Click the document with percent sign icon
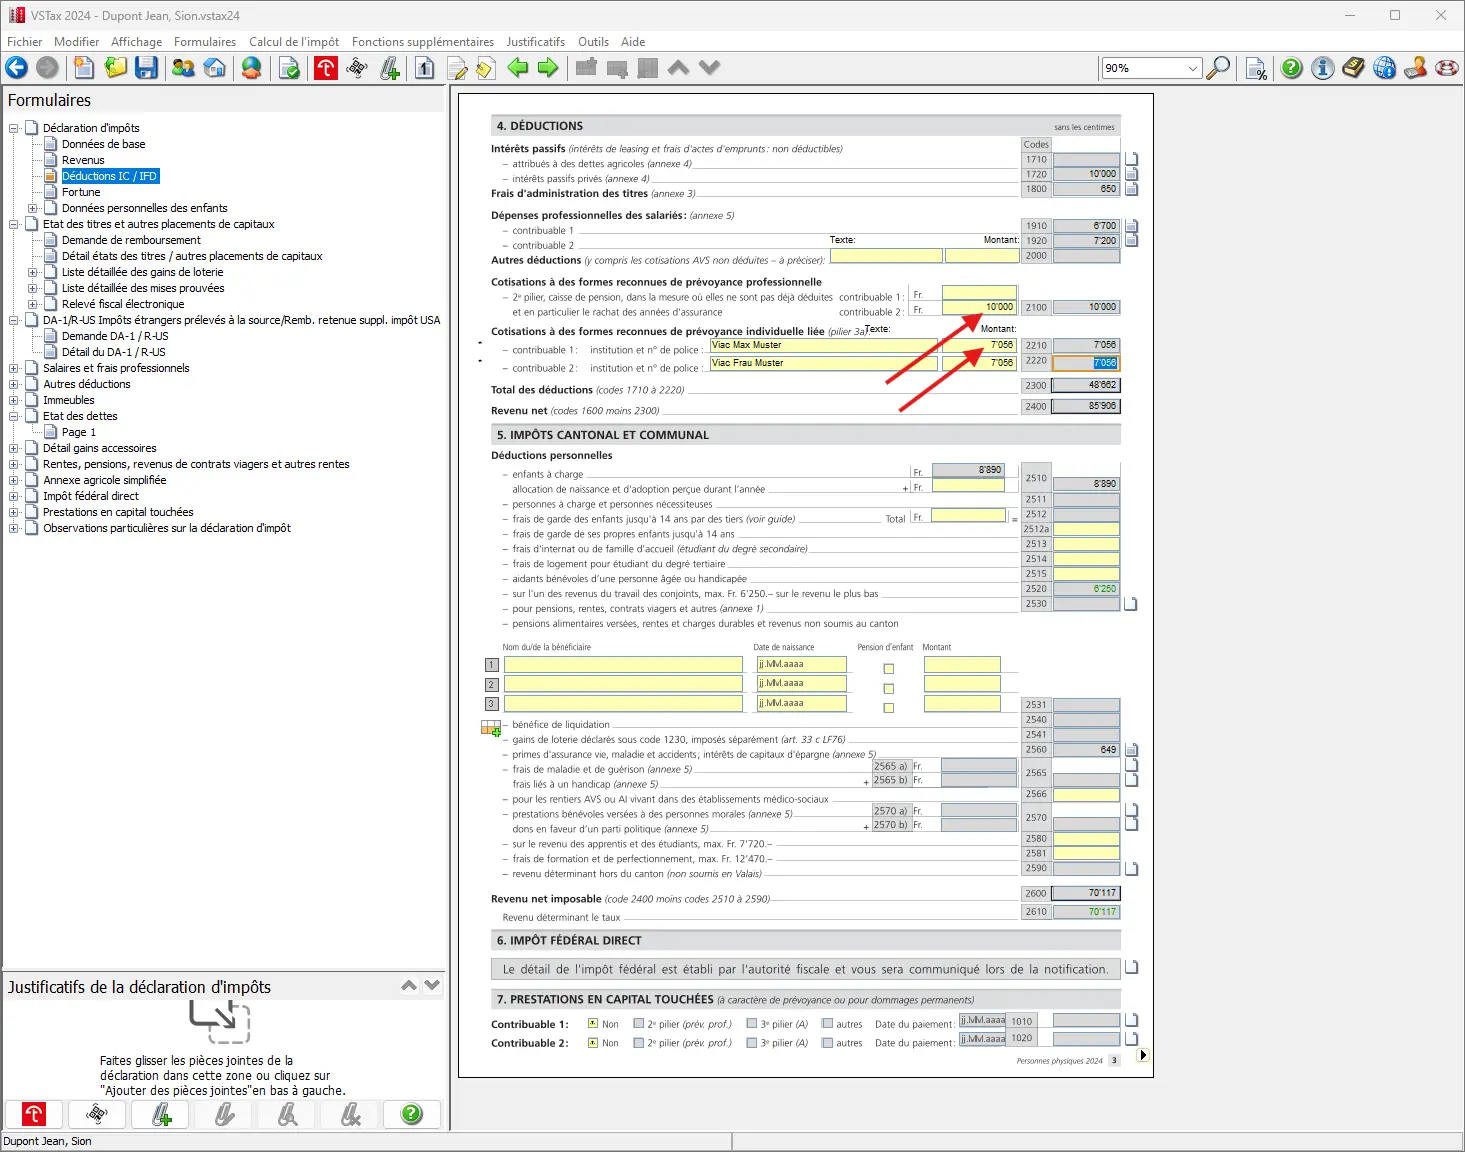The width and height of the screenshot is (1465, 1152). 1256,68
